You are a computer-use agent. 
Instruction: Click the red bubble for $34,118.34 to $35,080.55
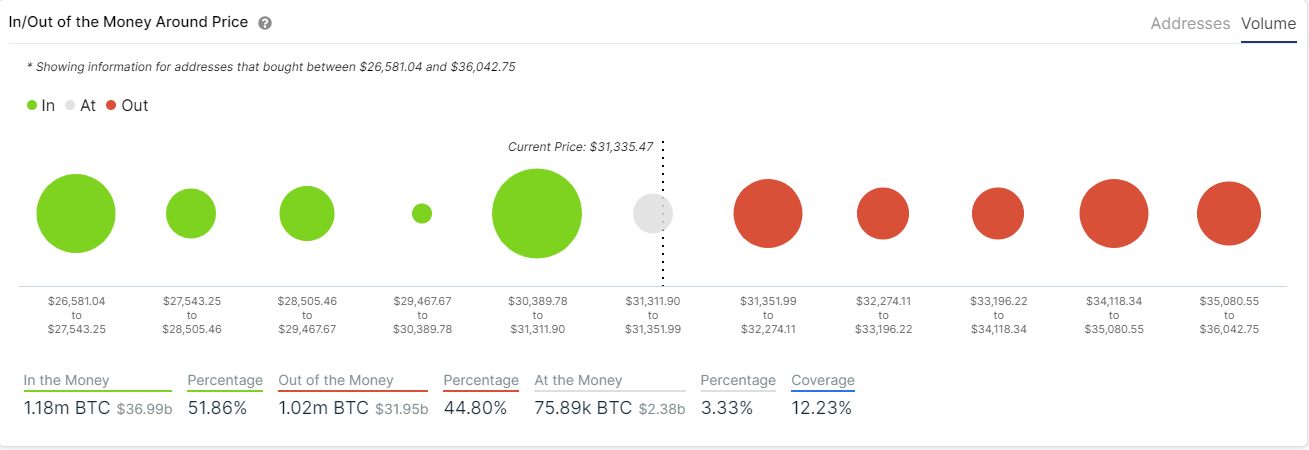coord(1114,213)
